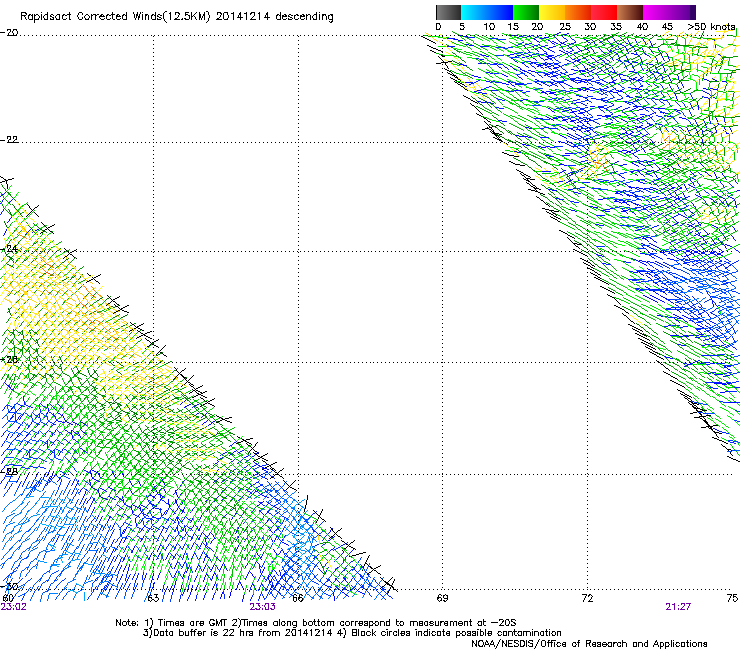Click the 'measurement at -20S' note text
This screenshot has height=650, width=740.
(464, 623)
